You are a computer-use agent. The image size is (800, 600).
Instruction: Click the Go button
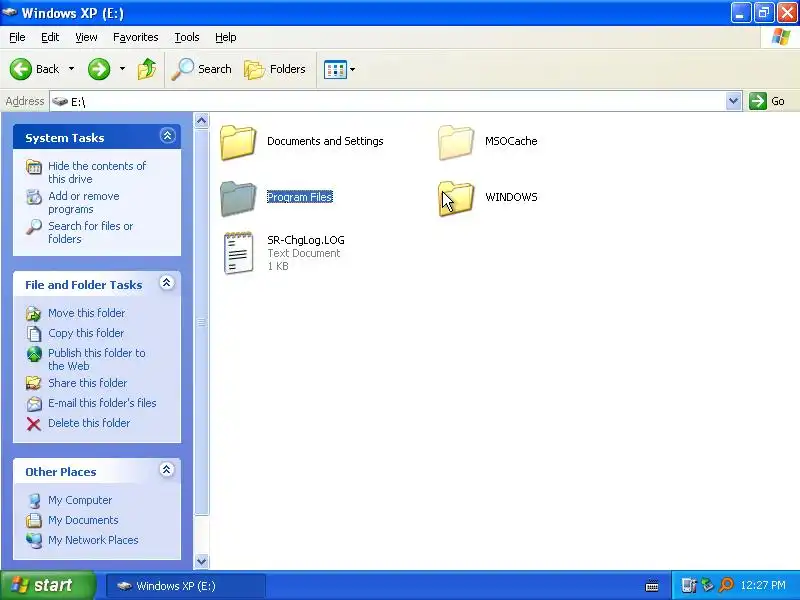[767, 101]
